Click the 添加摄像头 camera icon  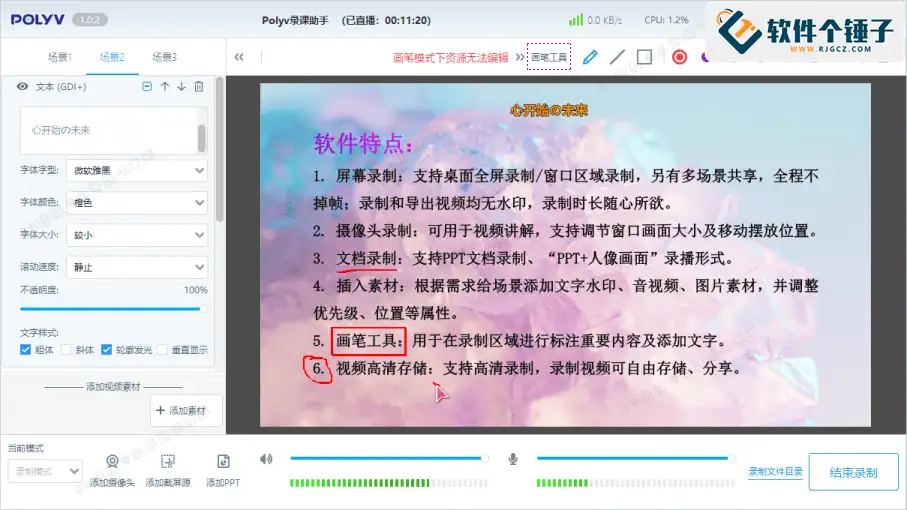pyautogui.click(x=112, y=461)
